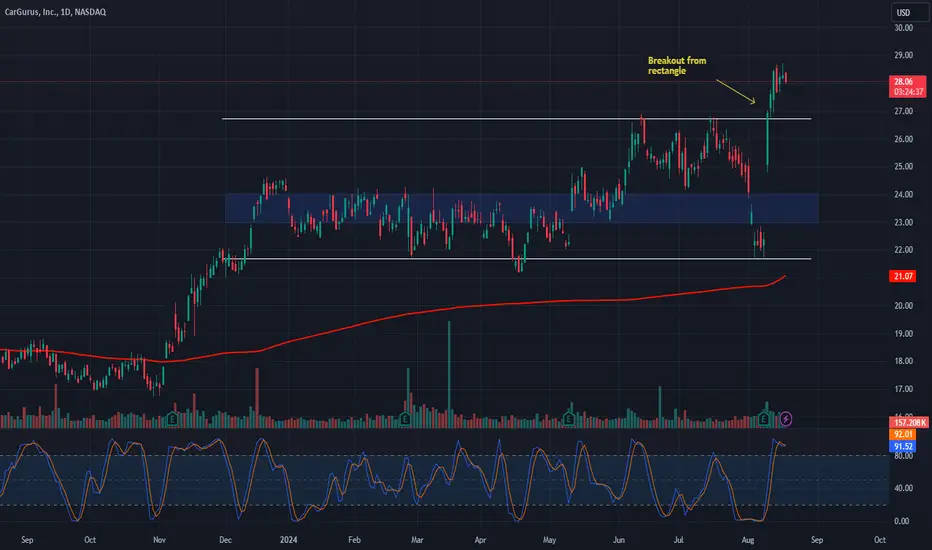Click the 40.00 stochastic scale label

click(903, 488)
